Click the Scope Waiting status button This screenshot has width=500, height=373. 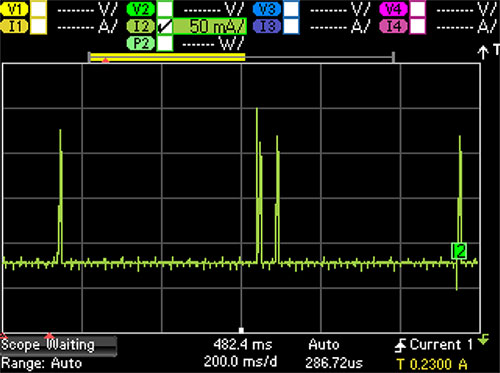58,345
